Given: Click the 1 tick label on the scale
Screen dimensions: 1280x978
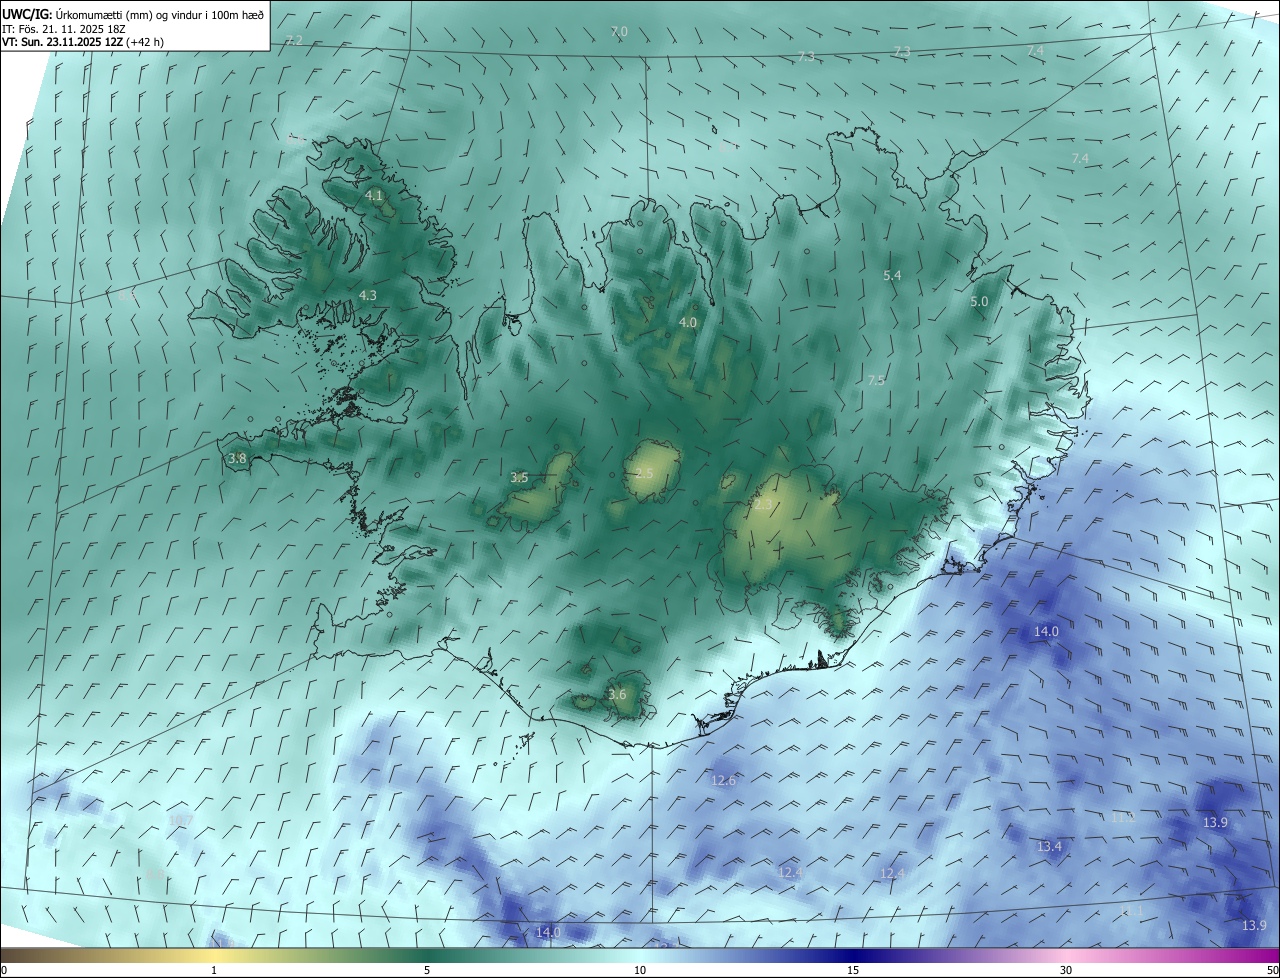Looking at the screenshot, I should [x=214, y=971].
